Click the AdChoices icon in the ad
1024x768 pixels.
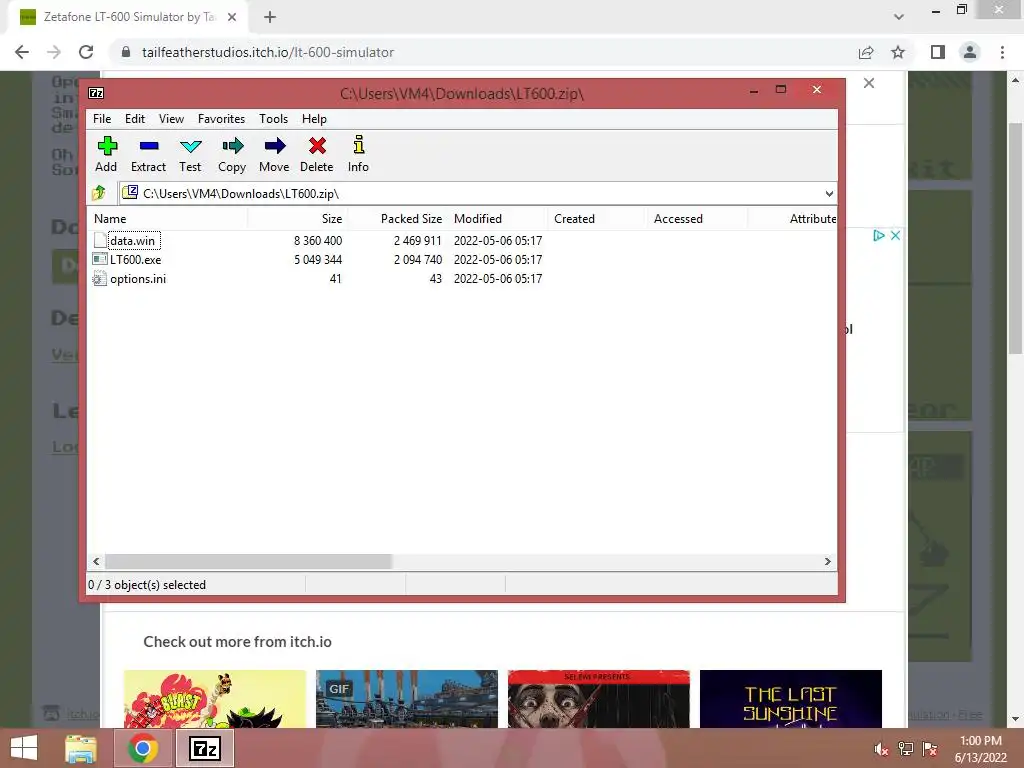click(879, 235)
